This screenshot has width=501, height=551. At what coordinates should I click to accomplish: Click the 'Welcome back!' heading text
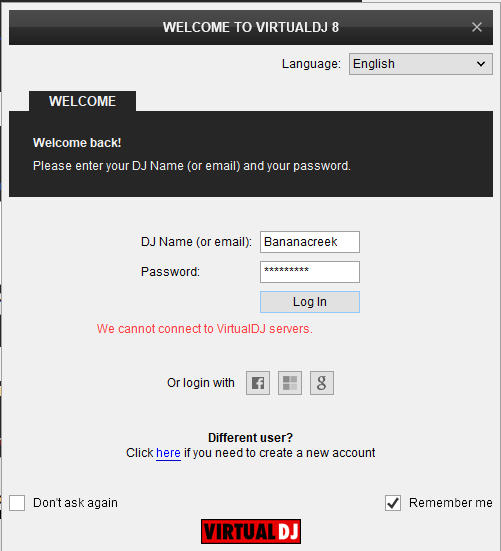pyautogui.click(x=77, y=143)
